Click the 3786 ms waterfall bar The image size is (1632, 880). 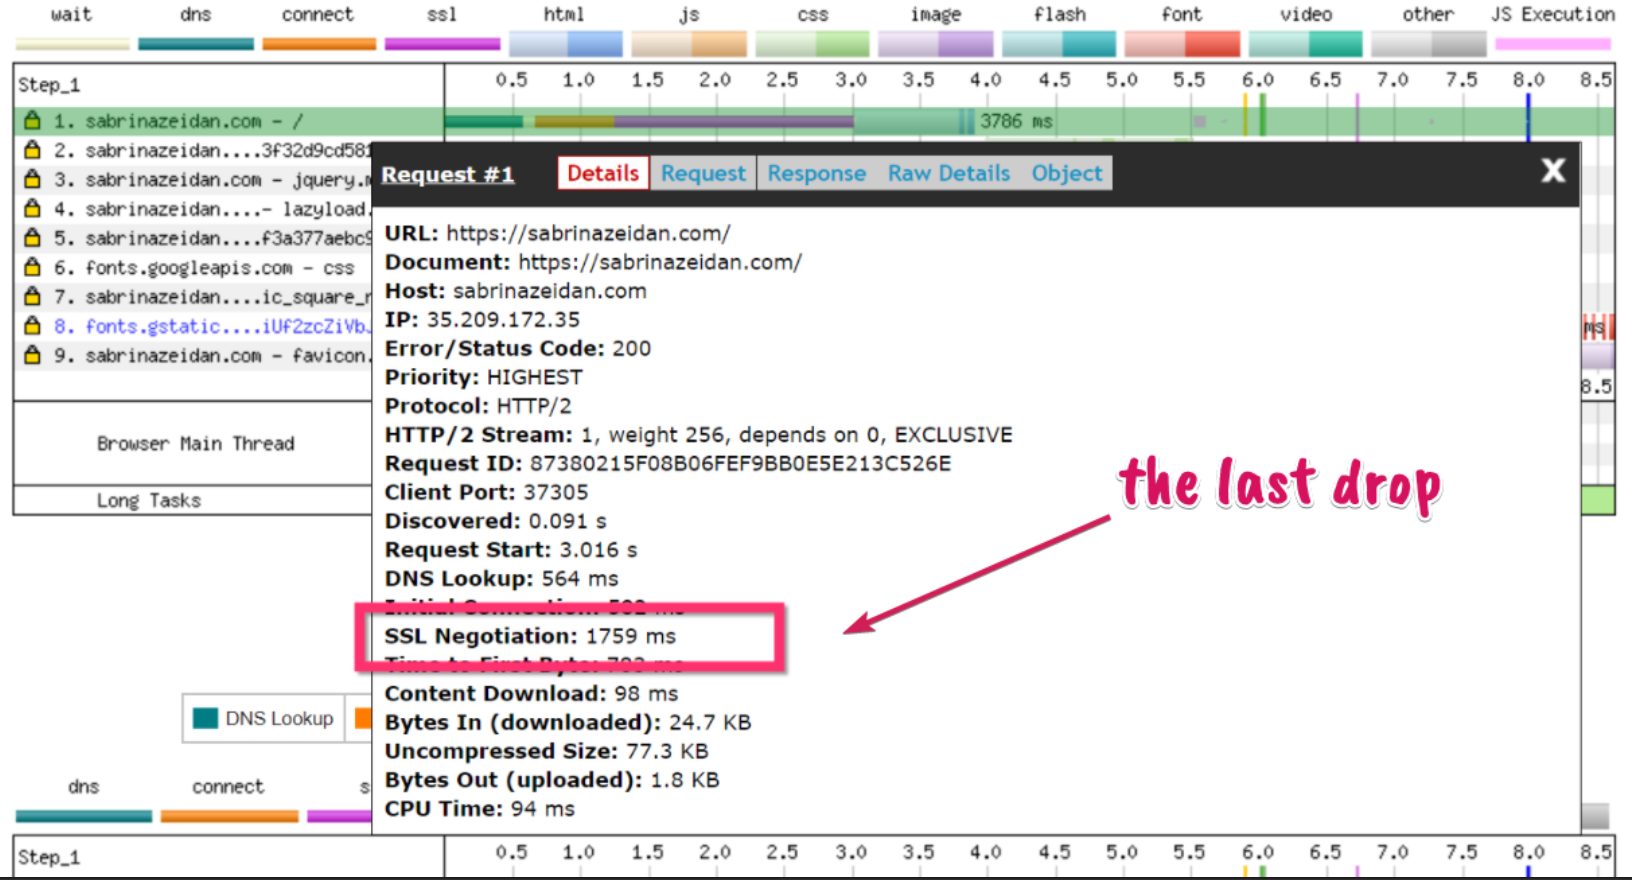(x=709, y=121)
